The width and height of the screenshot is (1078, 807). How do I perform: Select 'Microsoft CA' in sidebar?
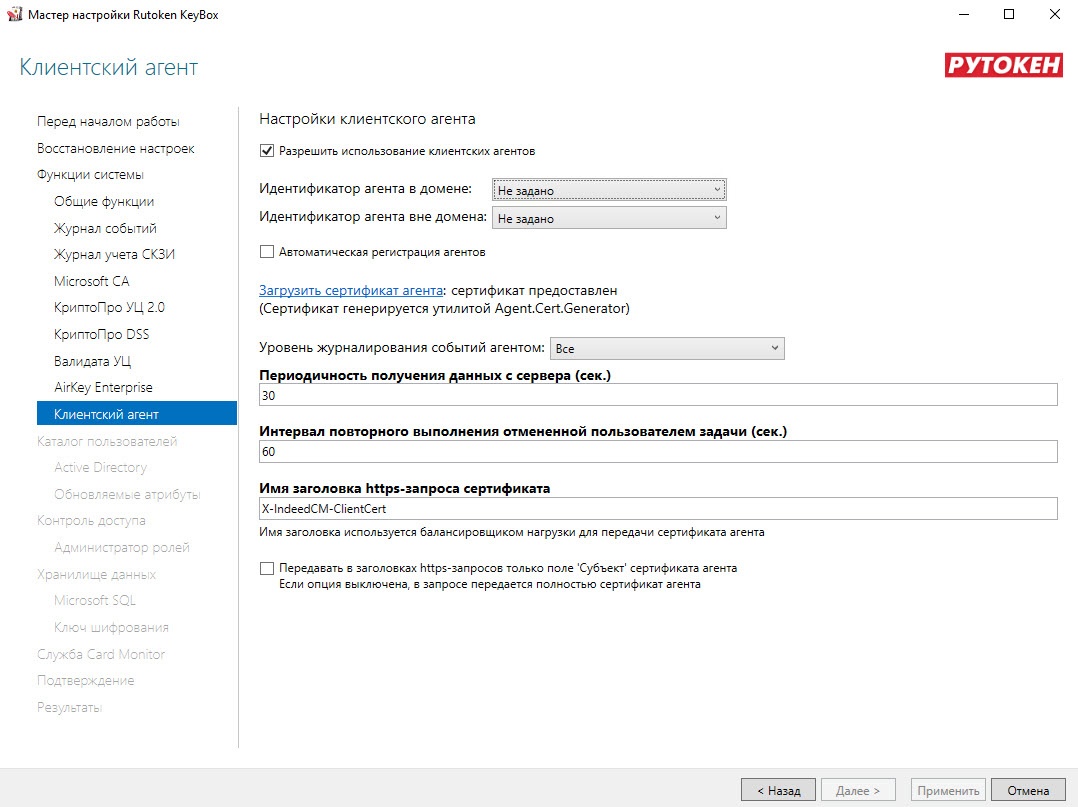91,282
